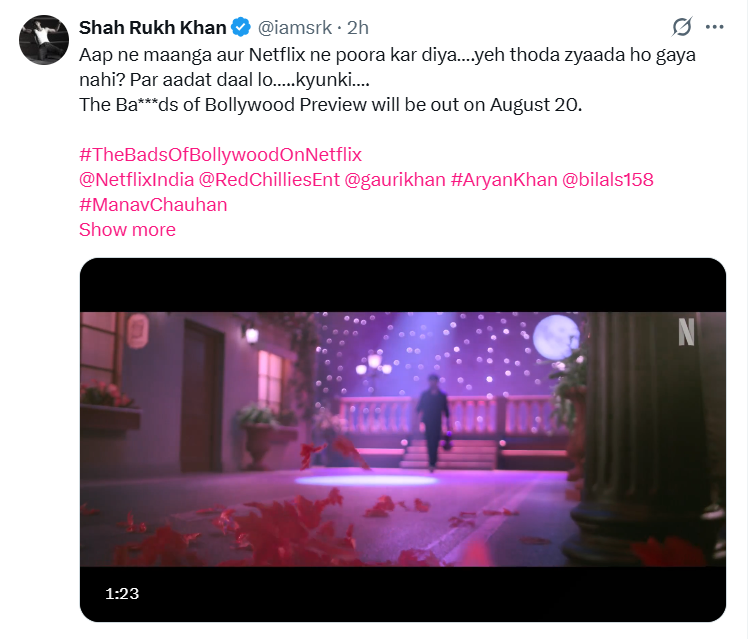Click the 1:23 video duration label

[x=122, y=593]
